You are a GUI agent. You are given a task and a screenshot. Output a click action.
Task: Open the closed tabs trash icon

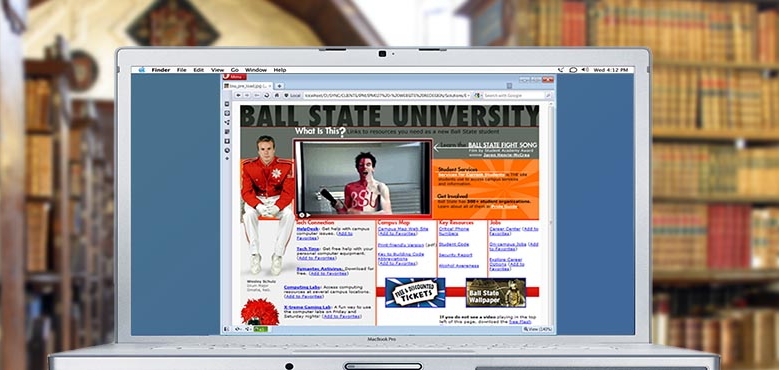click(509, 85)
